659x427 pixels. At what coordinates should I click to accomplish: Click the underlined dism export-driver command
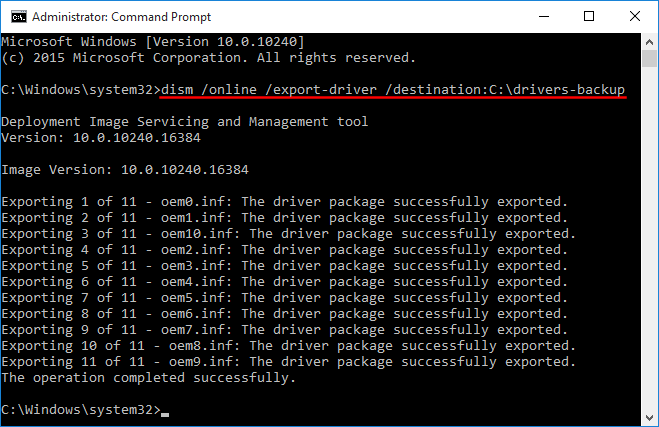coord(393,90)
